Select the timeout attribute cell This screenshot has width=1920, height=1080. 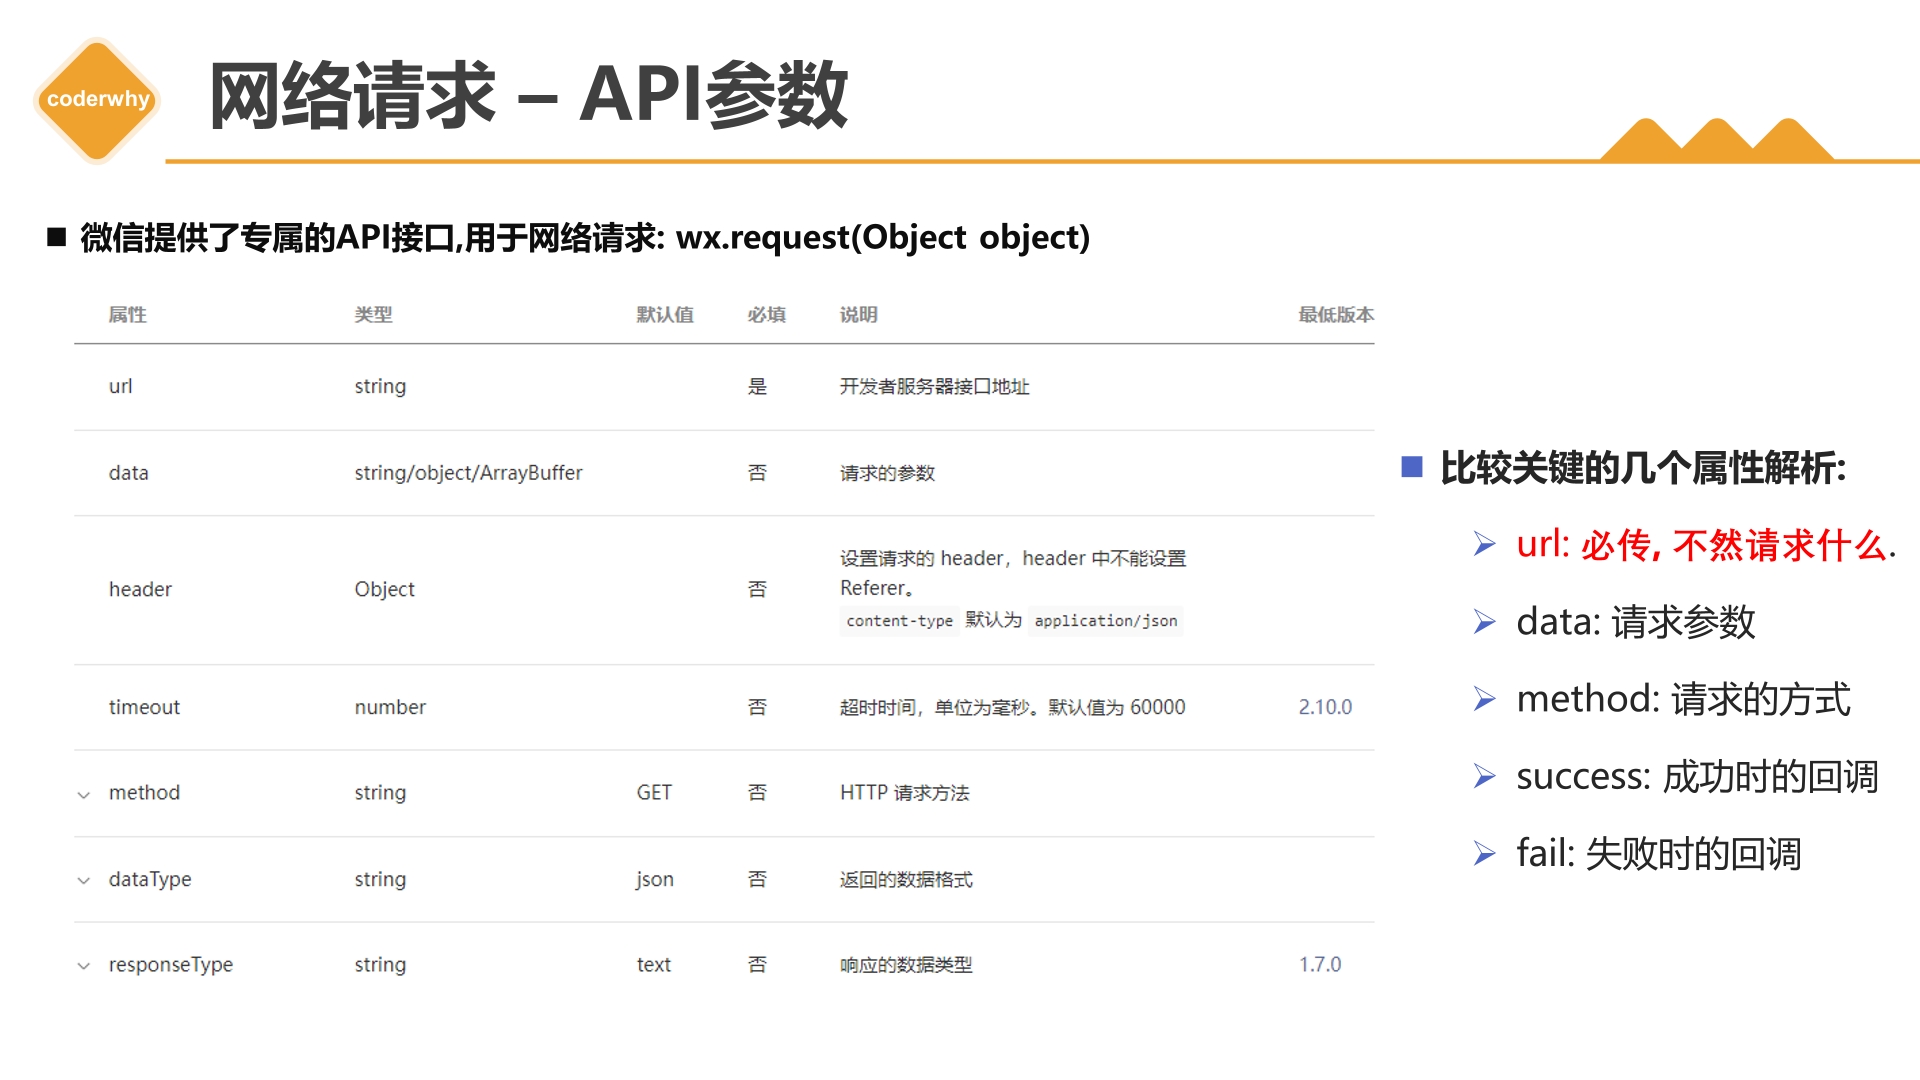144,707
